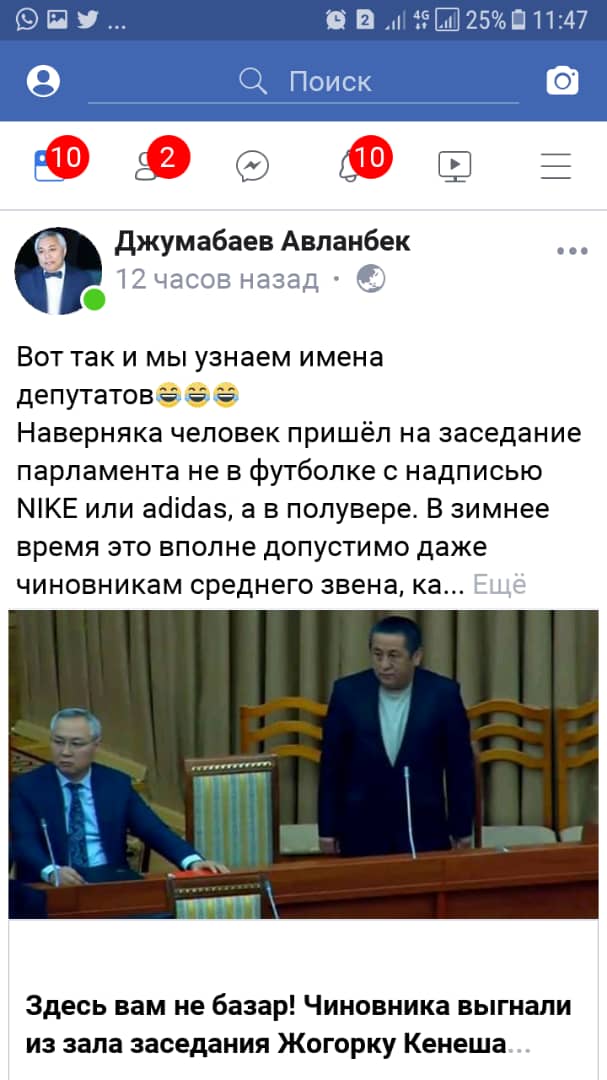The image size is (607, 1080).
Task: Tap the WhatsApp icon in status bar
Action: 27,19
